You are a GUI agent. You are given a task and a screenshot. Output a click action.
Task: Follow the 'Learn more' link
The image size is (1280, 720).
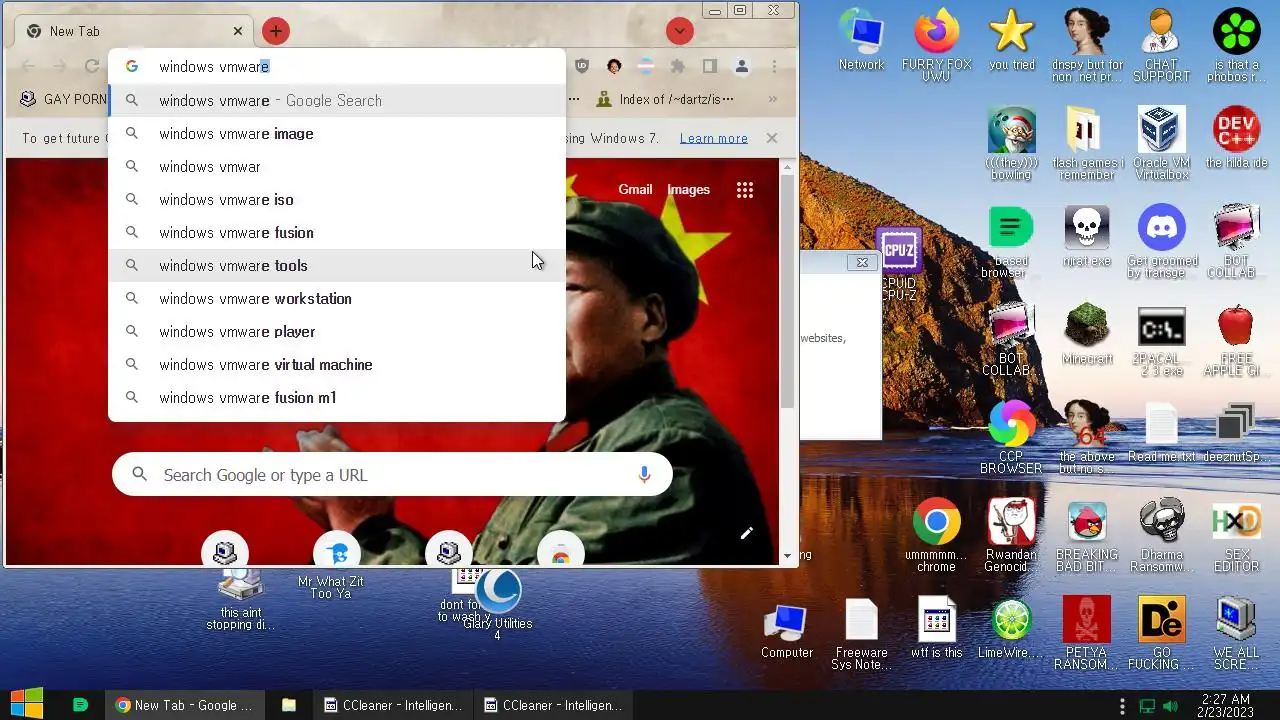point(714,138)
